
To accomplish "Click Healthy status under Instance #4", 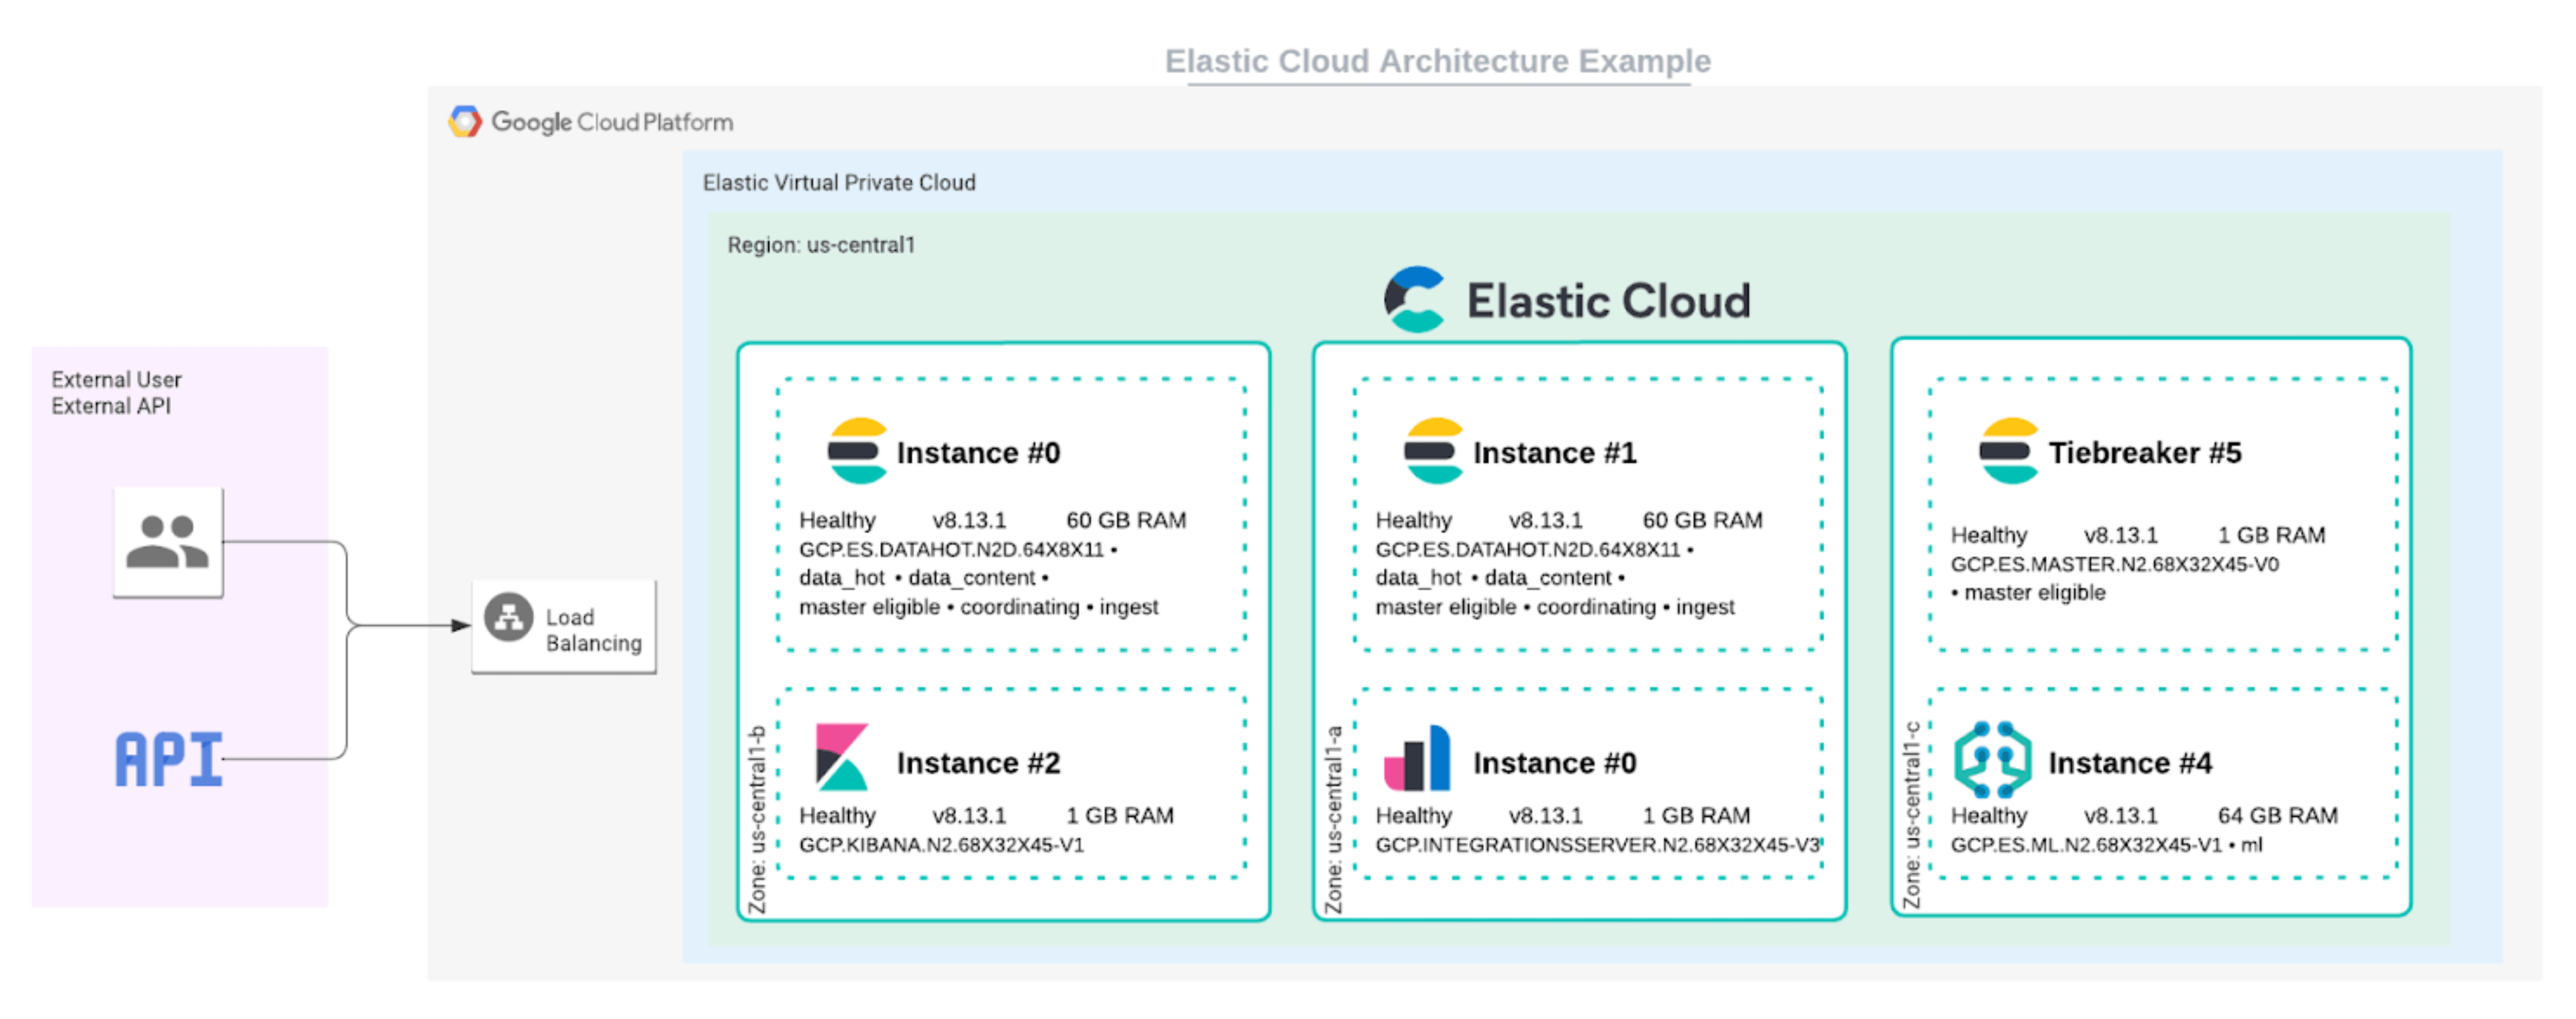I will pos(1988,815).
